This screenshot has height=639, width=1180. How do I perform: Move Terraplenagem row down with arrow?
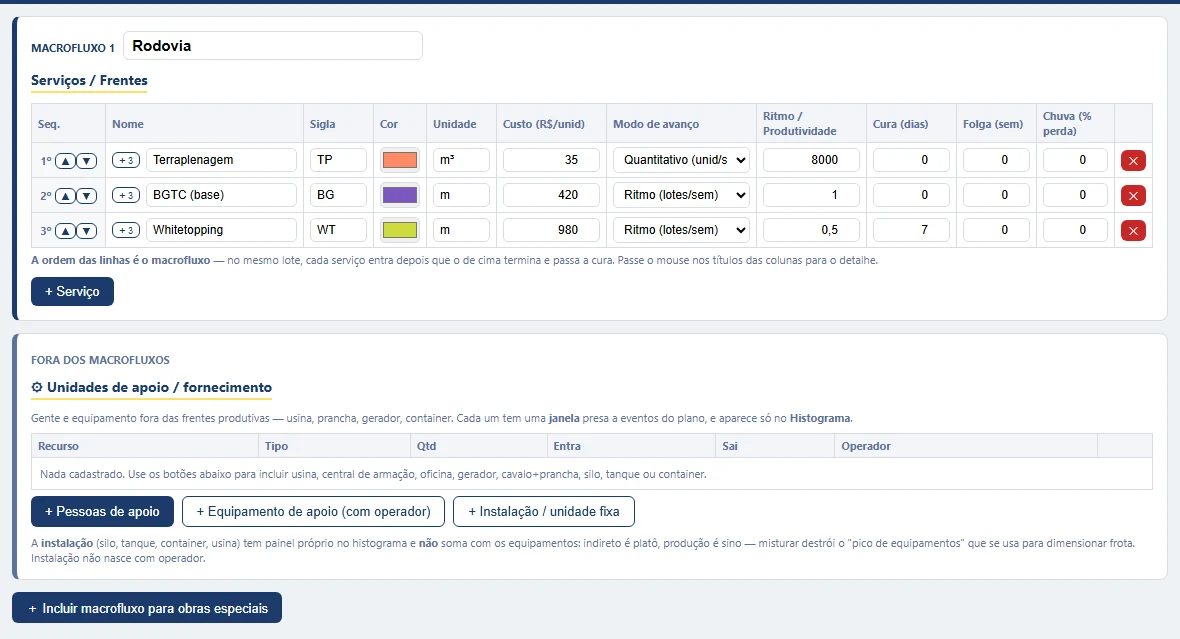(x=87, y=160)
